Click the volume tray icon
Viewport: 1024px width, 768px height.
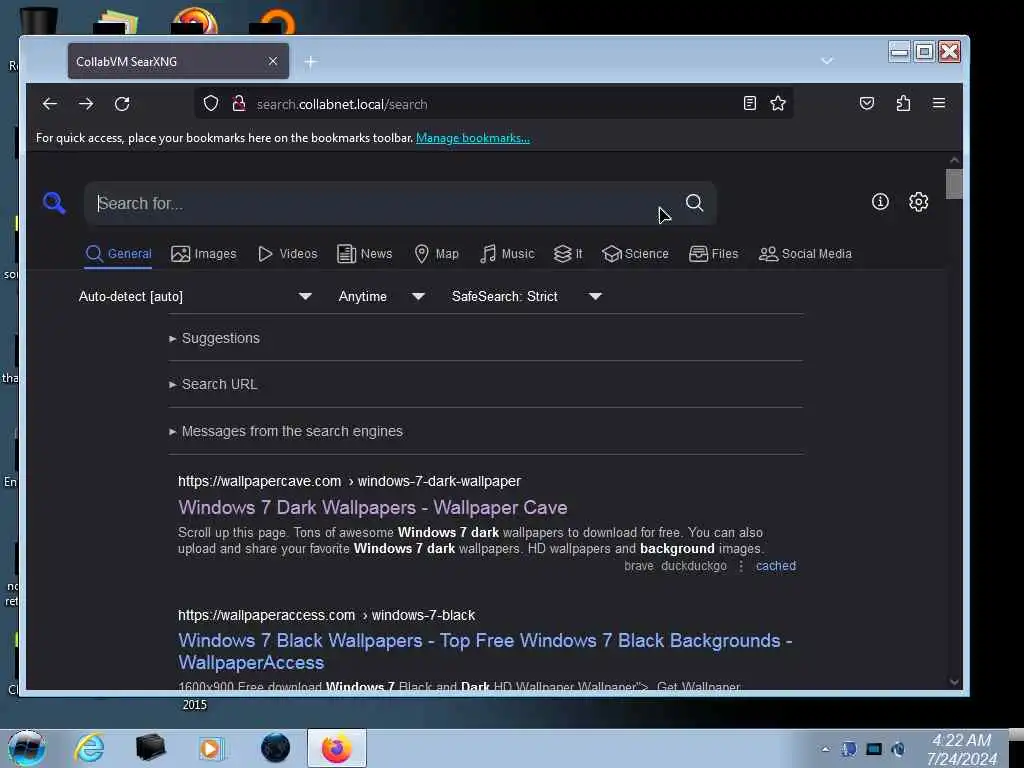tap(899, 750)
